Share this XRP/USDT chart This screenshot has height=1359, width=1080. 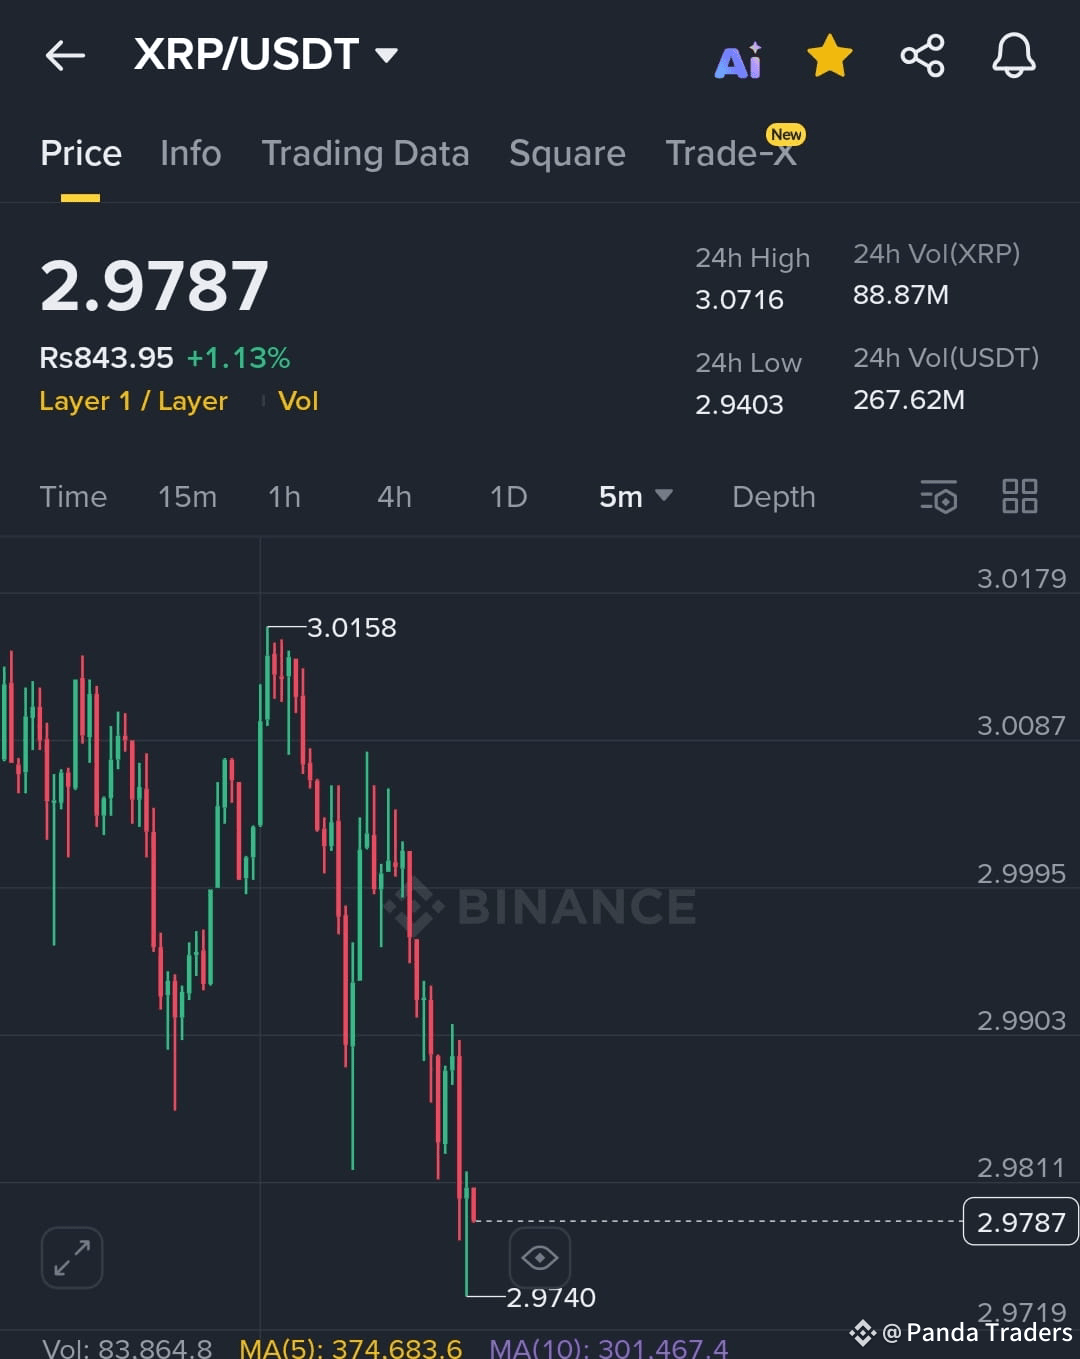922,55
